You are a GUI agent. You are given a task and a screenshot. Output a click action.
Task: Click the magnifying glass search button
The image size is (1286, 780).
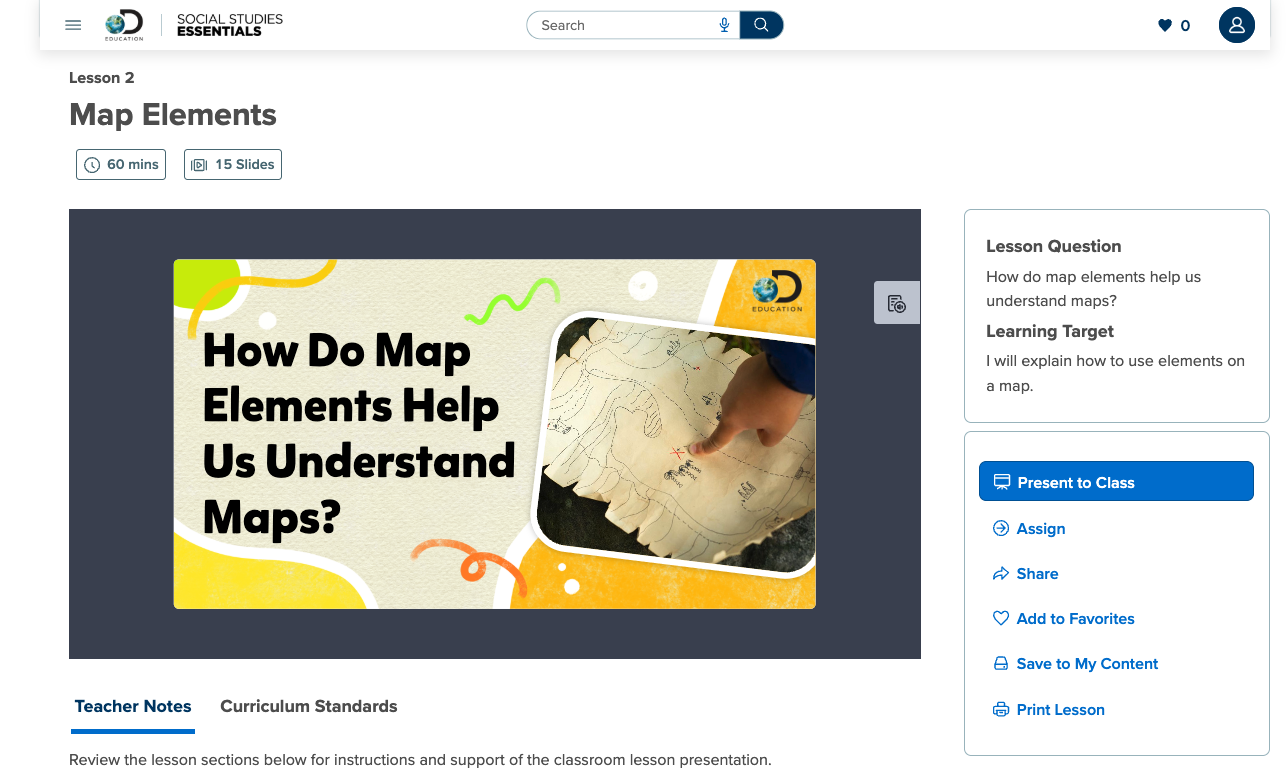coord(761,25)
